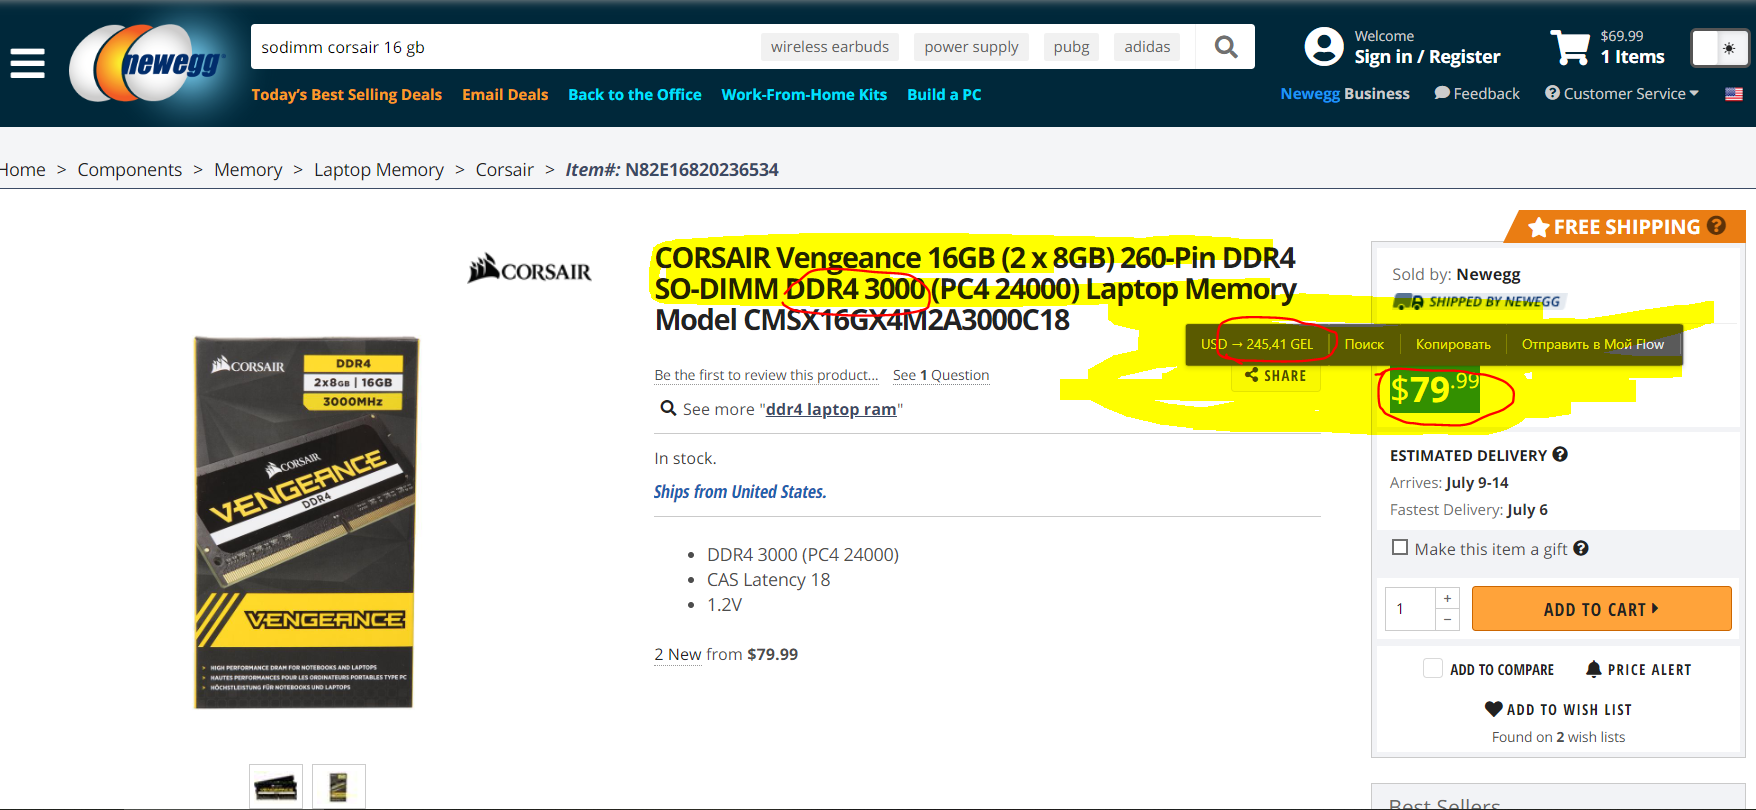Open estimated delivery help icon
Viewport: 1756px width, 810px height.
click(1560, 455)
